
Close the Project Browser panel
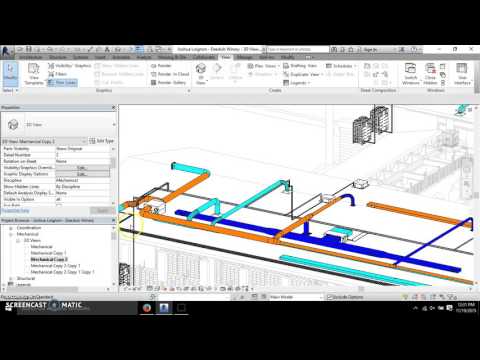113,220
